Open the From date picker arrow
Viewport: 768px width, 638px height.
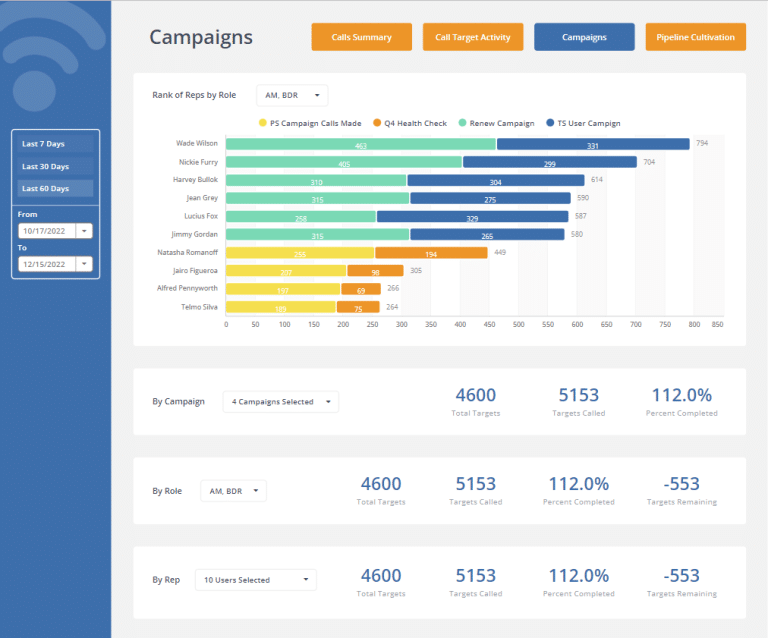click(84, 230)
